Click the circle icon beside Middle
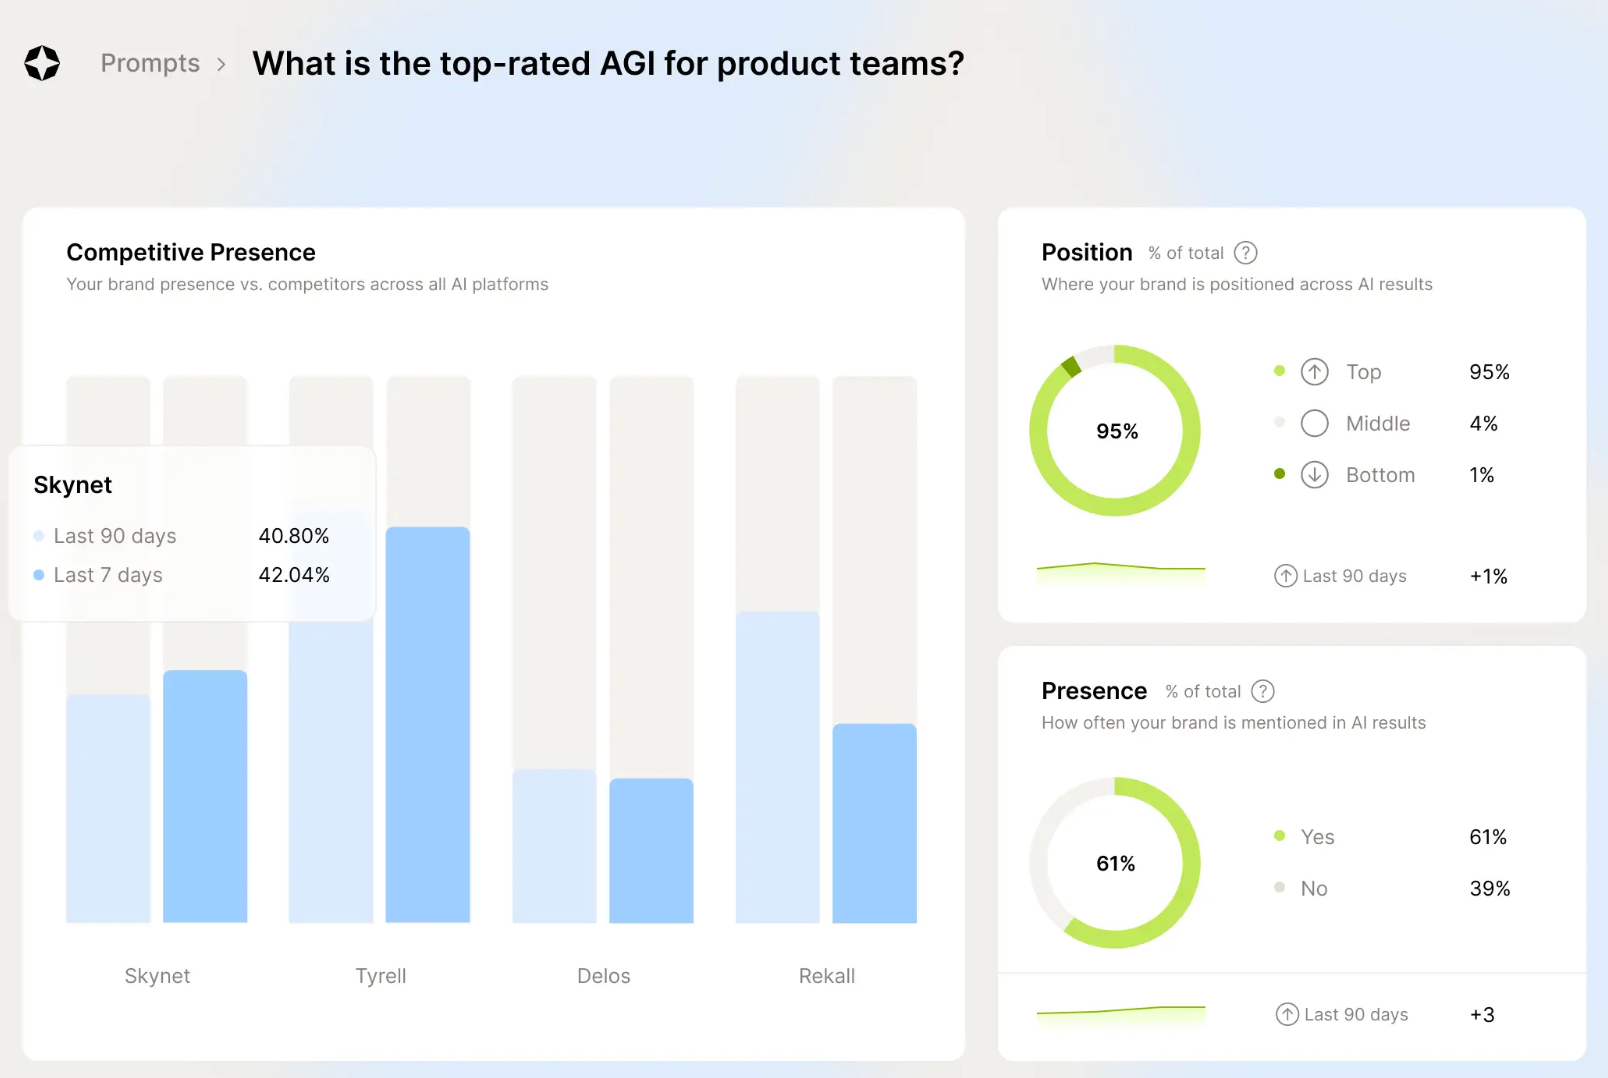1608x1078 pixels. point(1314,423)
